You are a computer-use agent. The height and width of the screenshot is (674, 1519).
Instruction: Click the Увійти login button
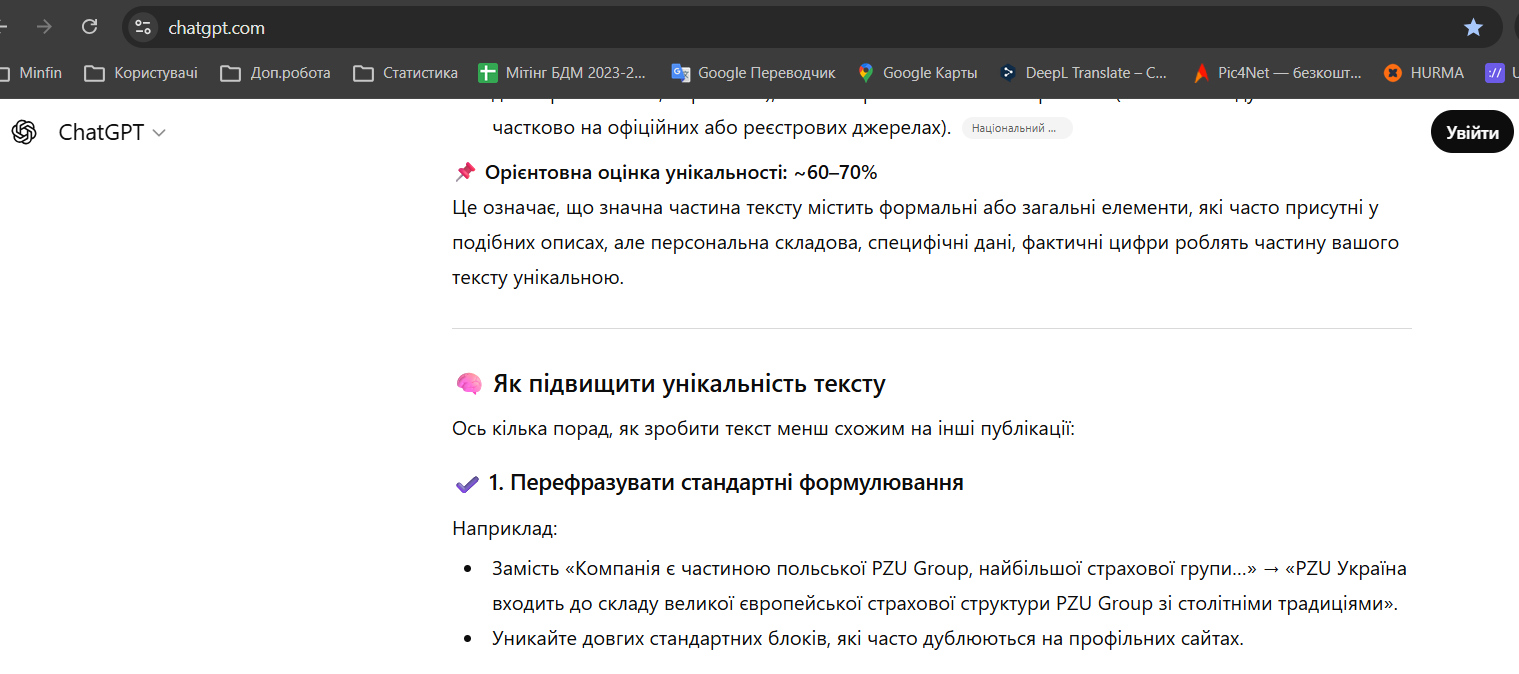tap(1472, 132)
